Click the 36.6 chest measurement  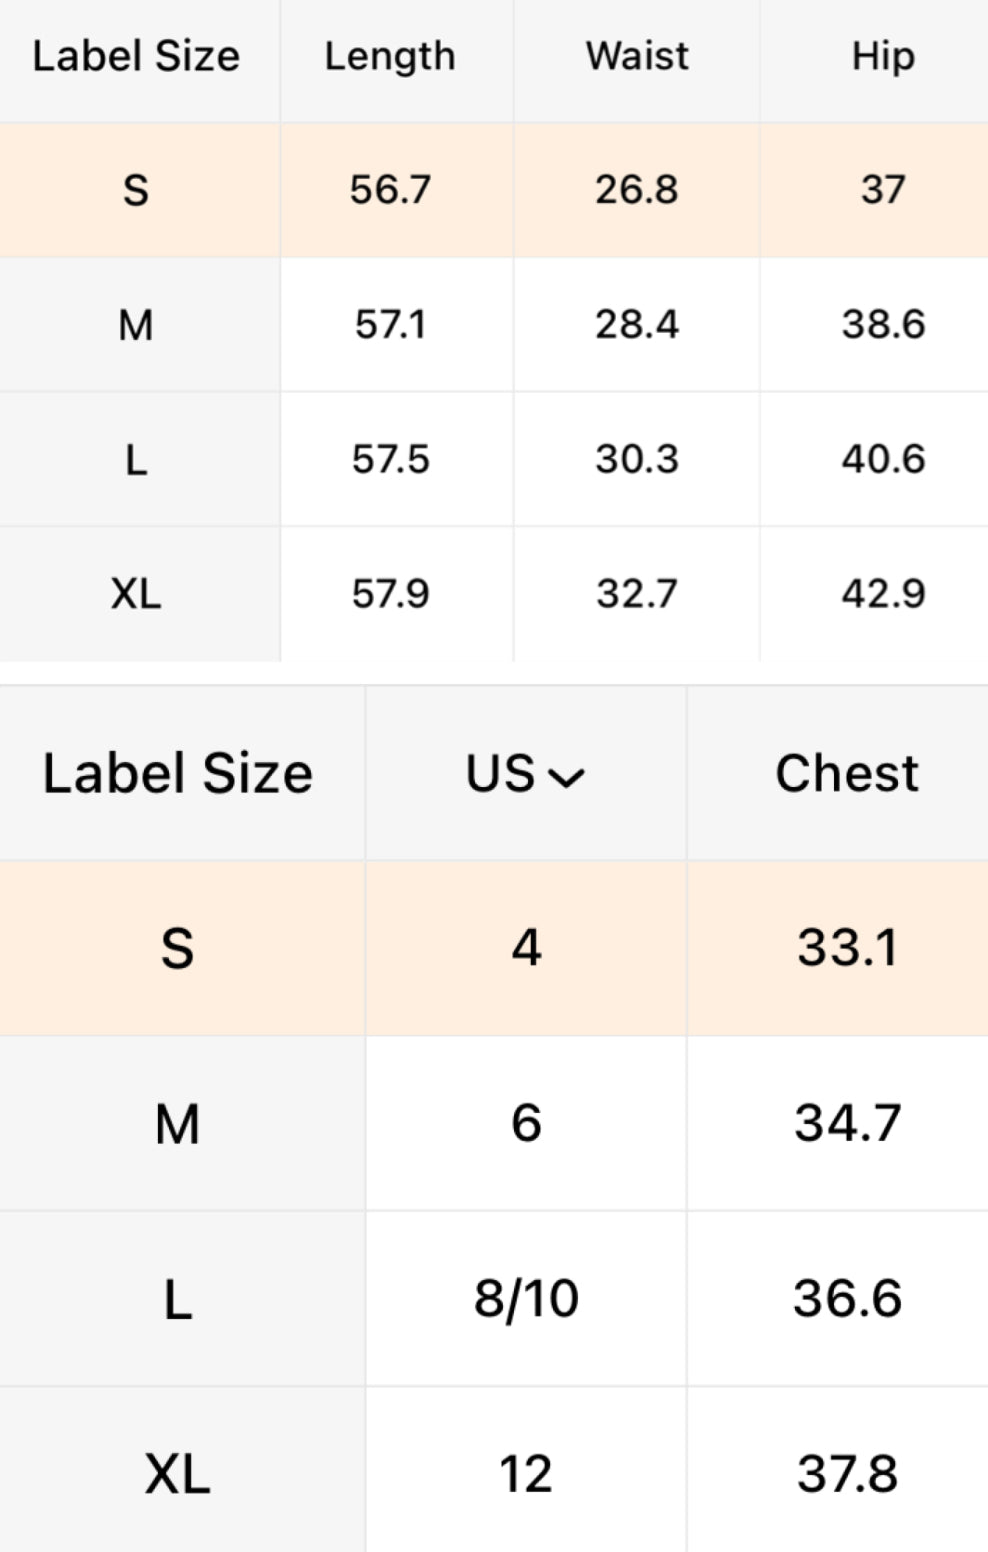click(x=847, y=1299)
